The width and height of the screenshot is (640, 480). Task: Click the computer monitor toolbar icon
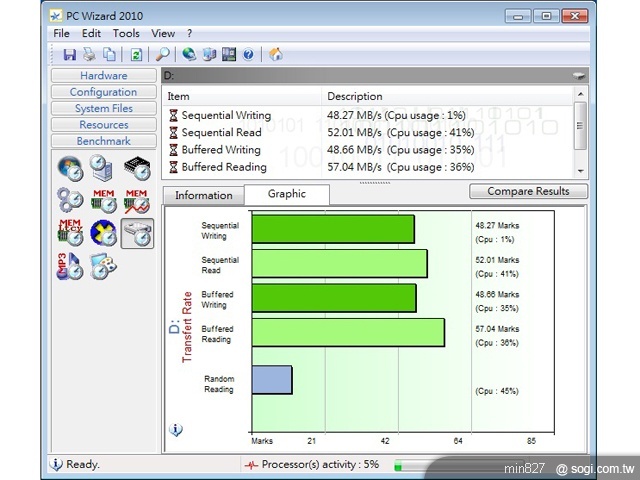209,54
